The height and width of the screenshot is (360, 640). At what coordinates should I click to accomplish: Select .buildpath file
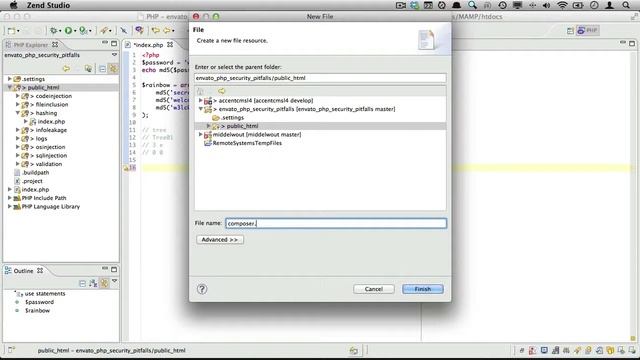(x=35, y=173)
